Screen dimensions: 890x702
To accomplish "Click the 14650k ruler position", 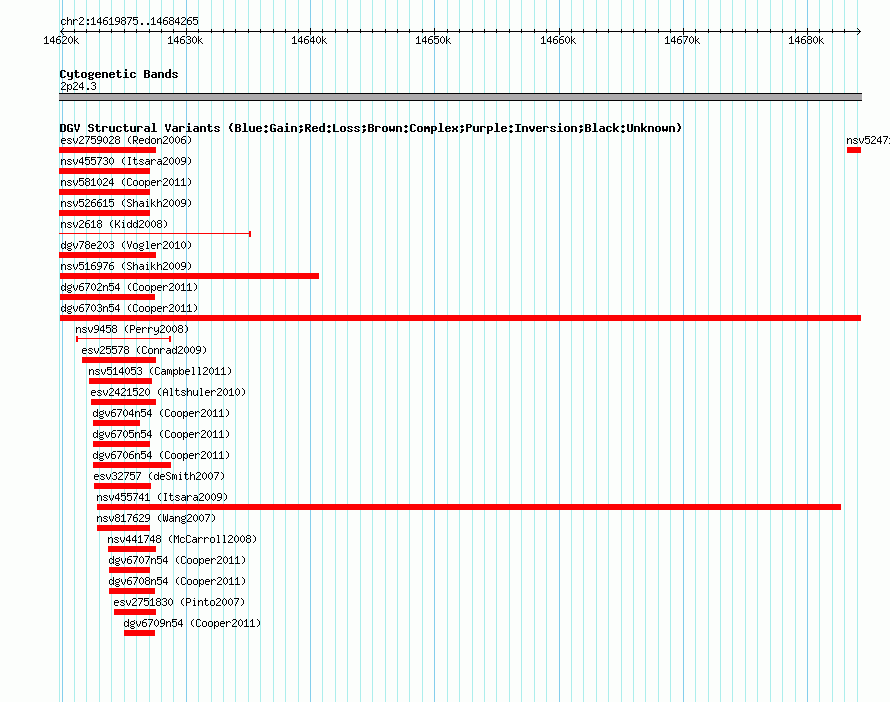I will click(x=433, y=40).
